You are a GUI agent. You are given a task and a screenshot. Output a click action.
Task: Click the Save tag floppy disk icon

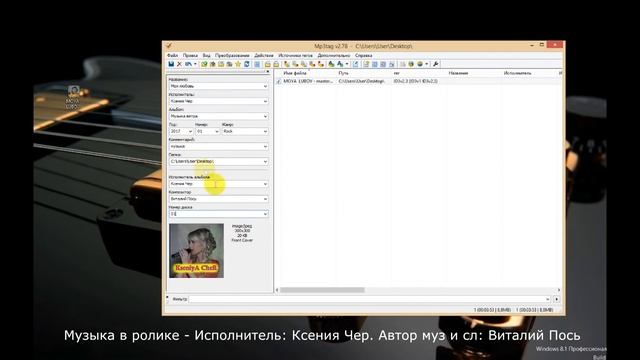coord(171,64)
